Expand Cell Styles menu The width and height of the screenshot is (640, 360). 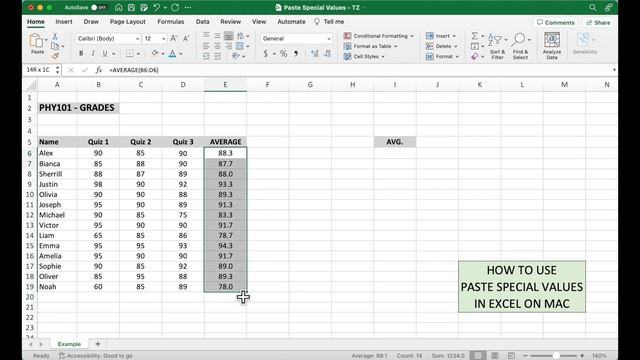point(364,56)
